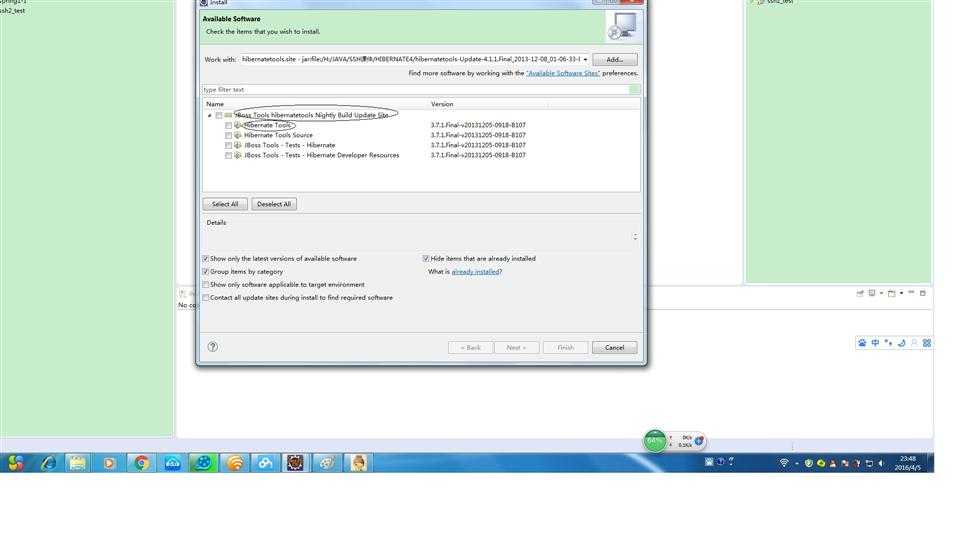Click the Finish button
Image resolution: width=960 pixels, height=540 pixels.
565,347
